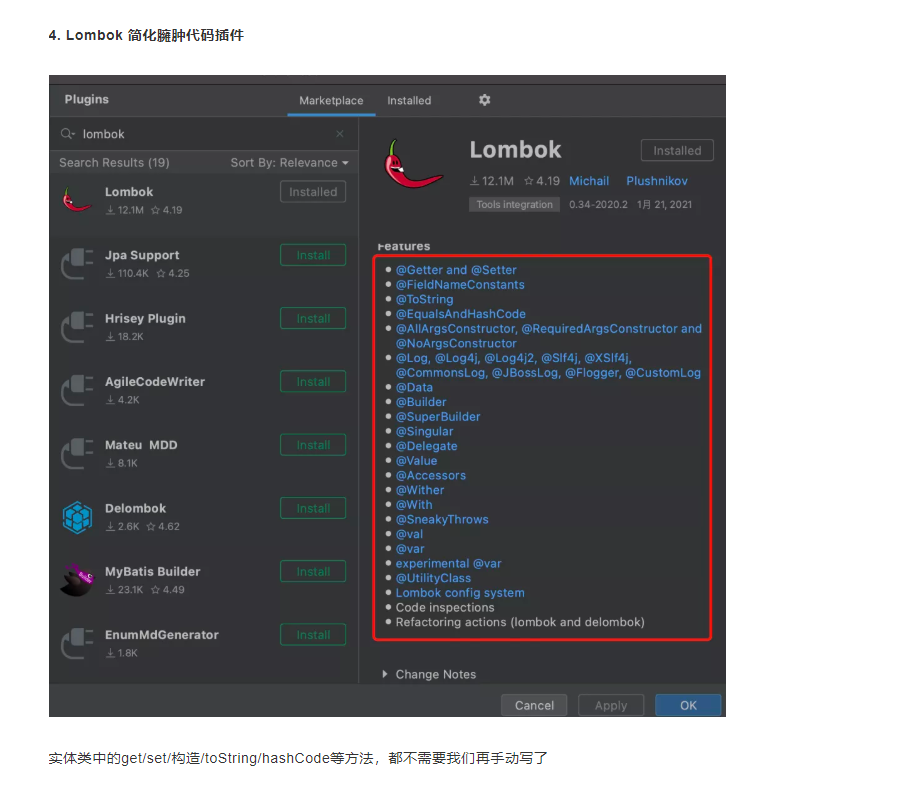Open the @FieldNameConstants link

(460, 285)
